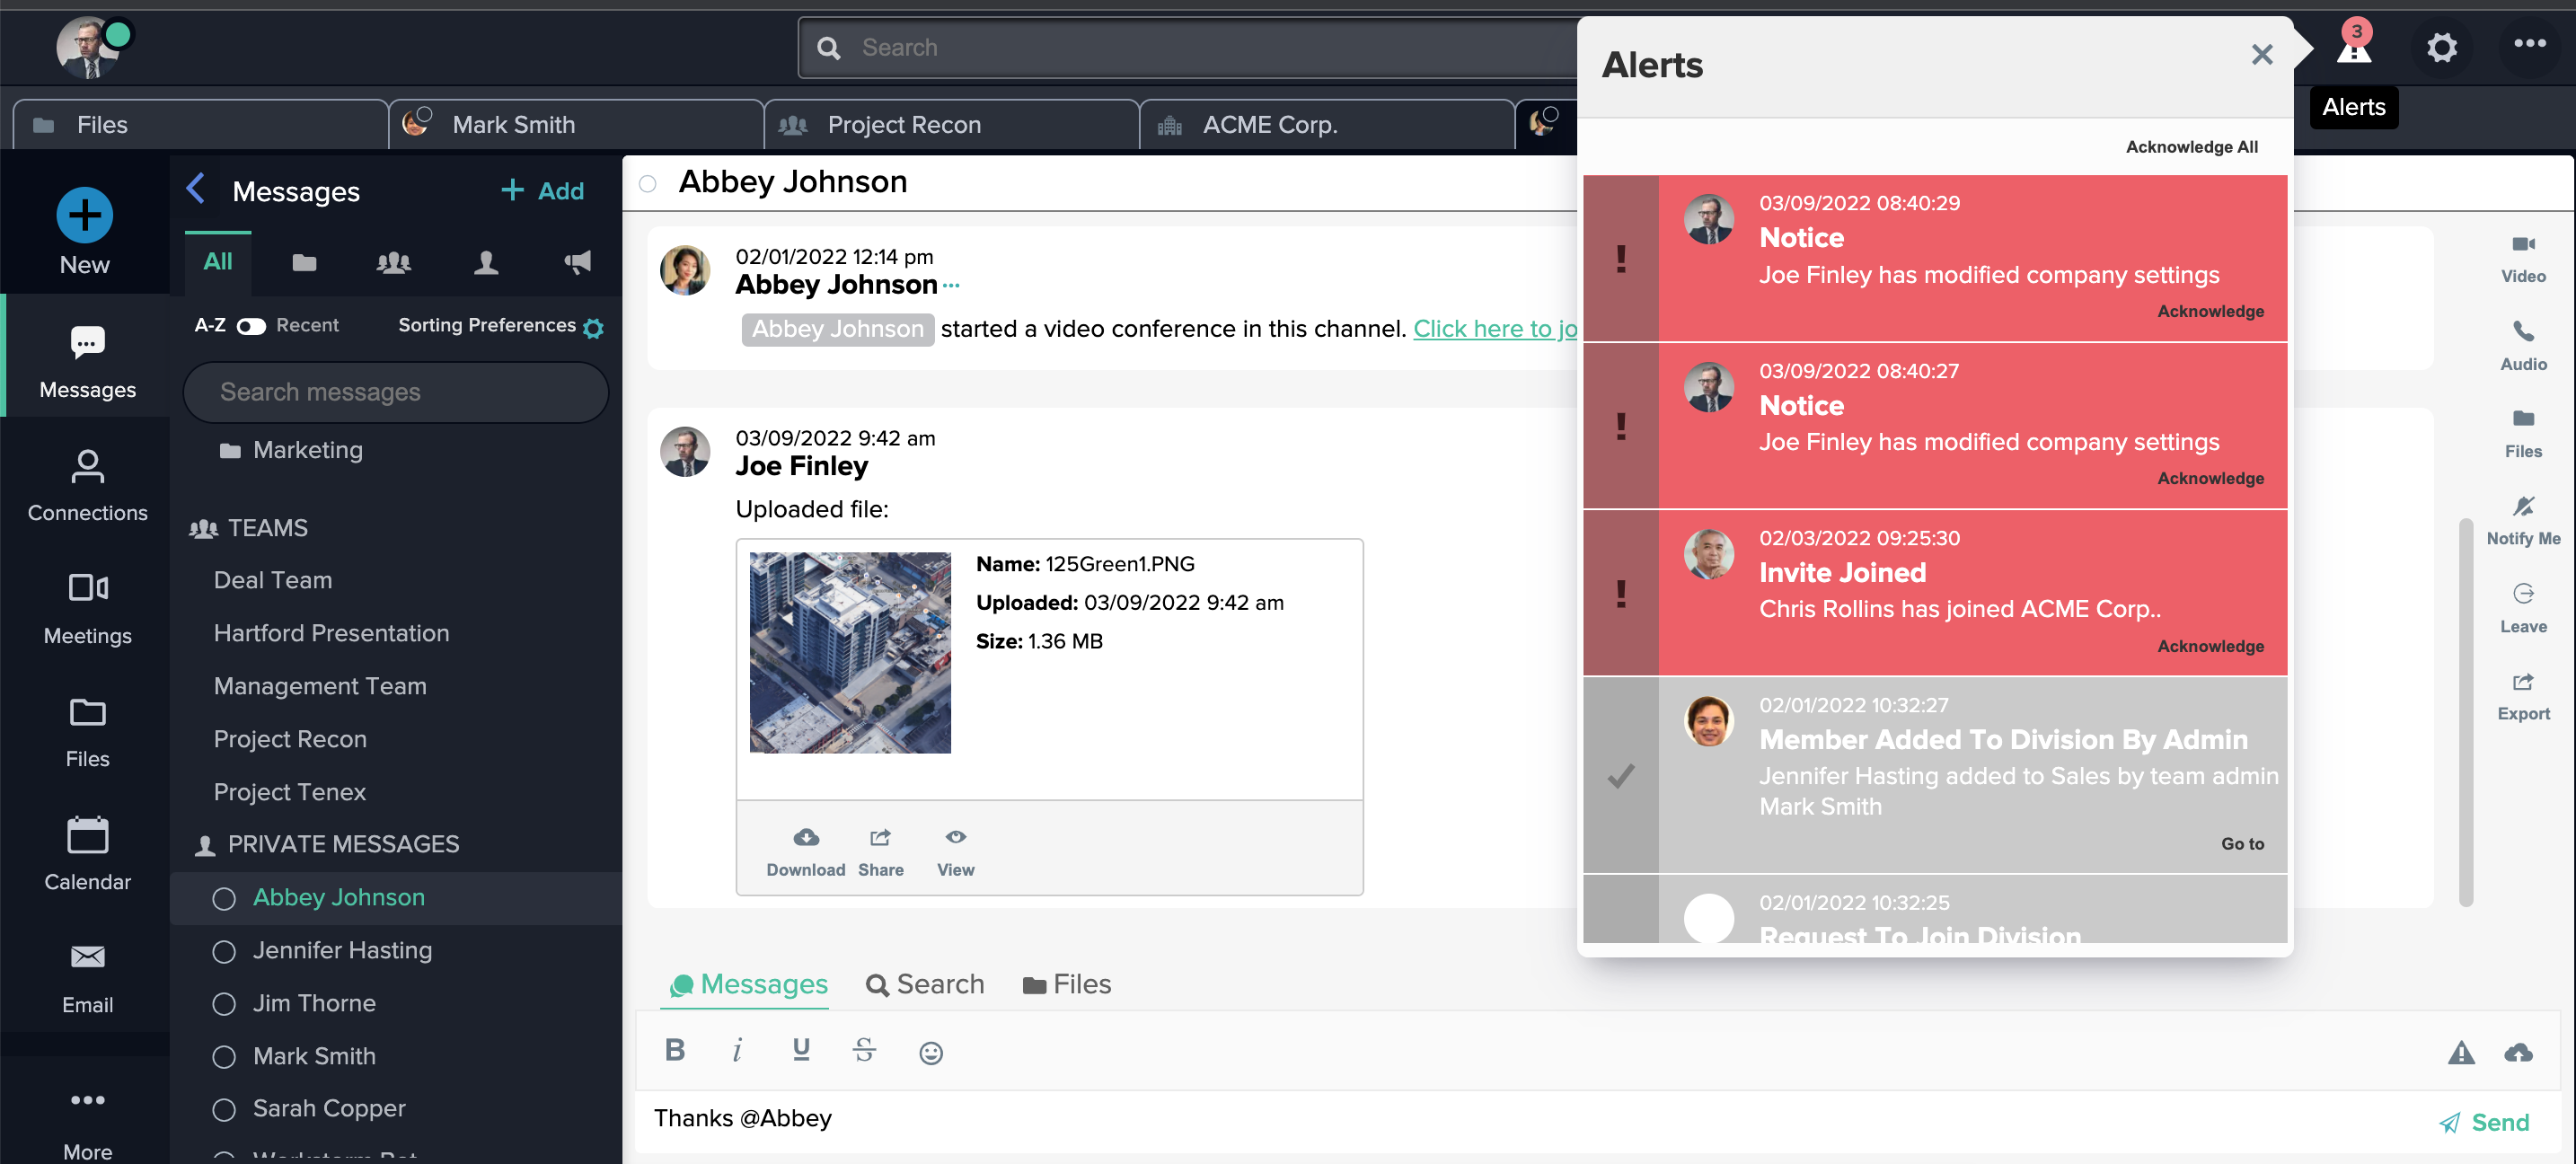
Task: Start a Video call with Abbey
Action: pyautogui.click(x=2522, y=258)
